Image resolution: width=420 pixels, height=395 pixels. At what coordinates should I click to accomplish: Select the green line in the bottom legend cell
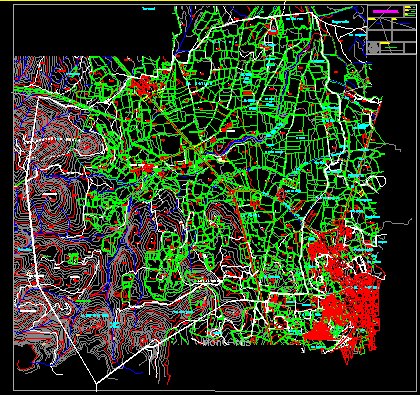tap(391, 48)
